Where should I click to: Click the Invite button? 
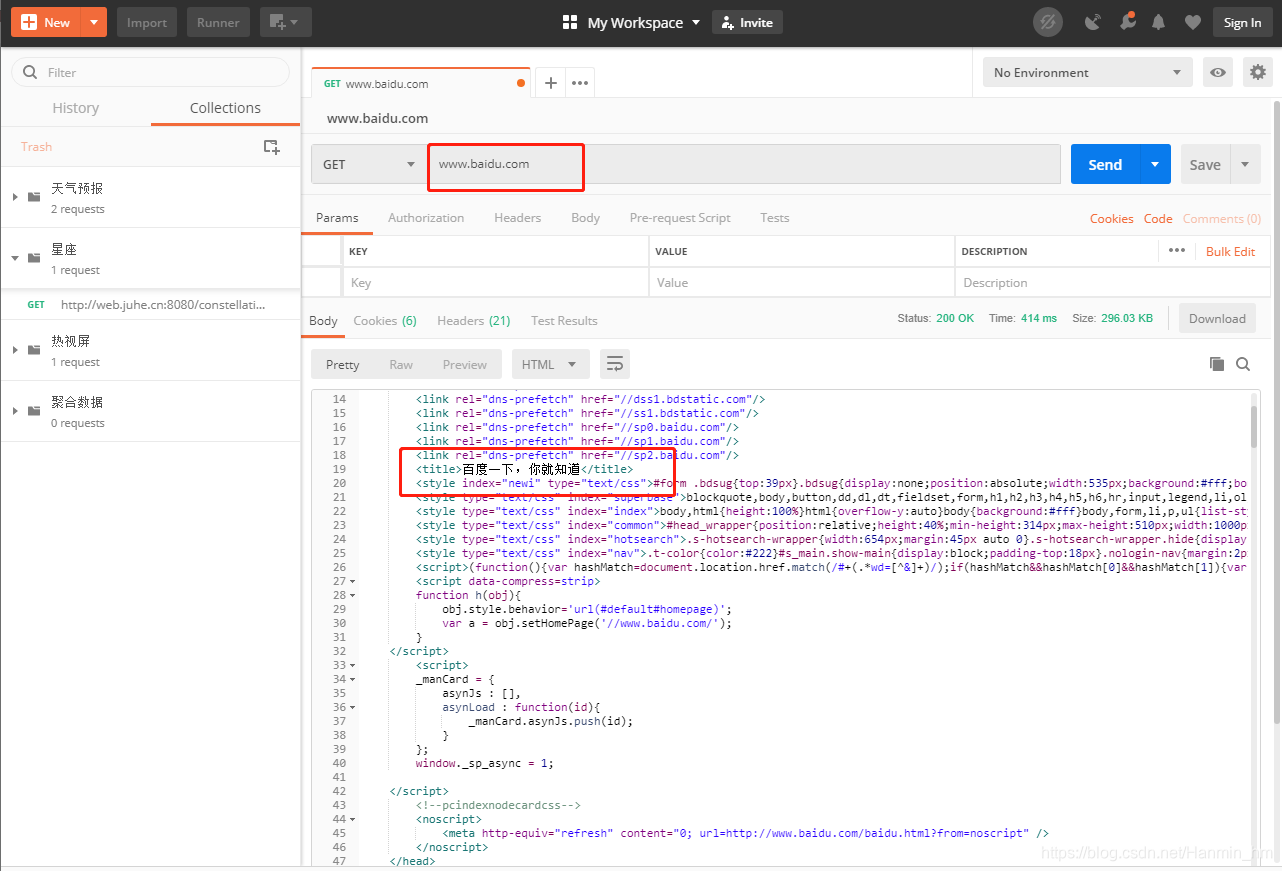(747, 22)
